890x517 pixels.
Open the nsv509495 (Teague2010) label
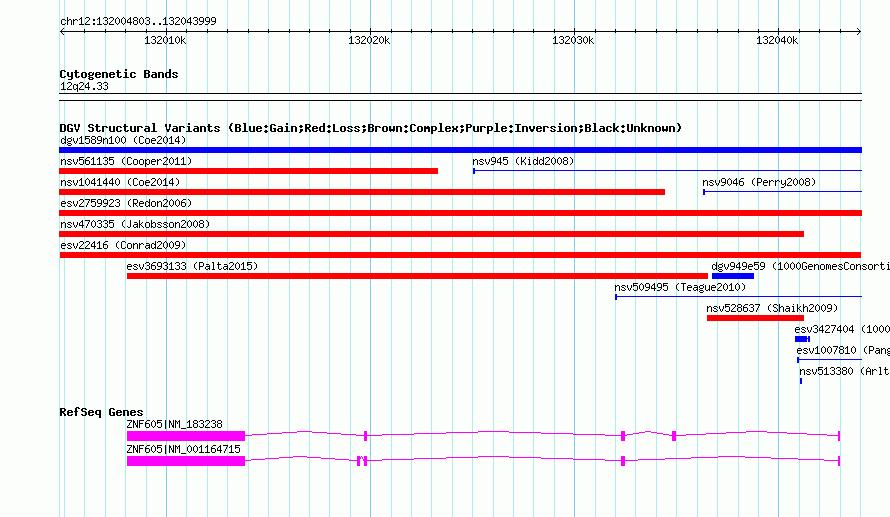pos(680,287)
